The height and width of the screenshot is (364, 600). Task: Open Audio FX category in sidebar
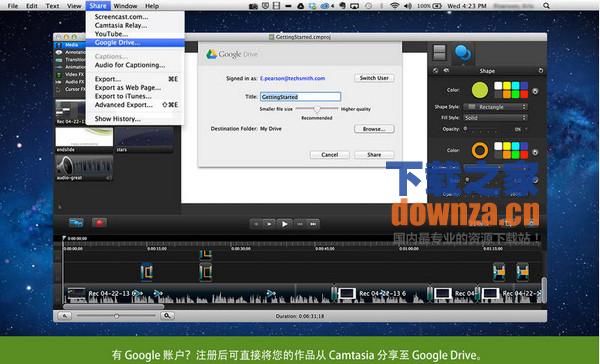click(70, 82)
